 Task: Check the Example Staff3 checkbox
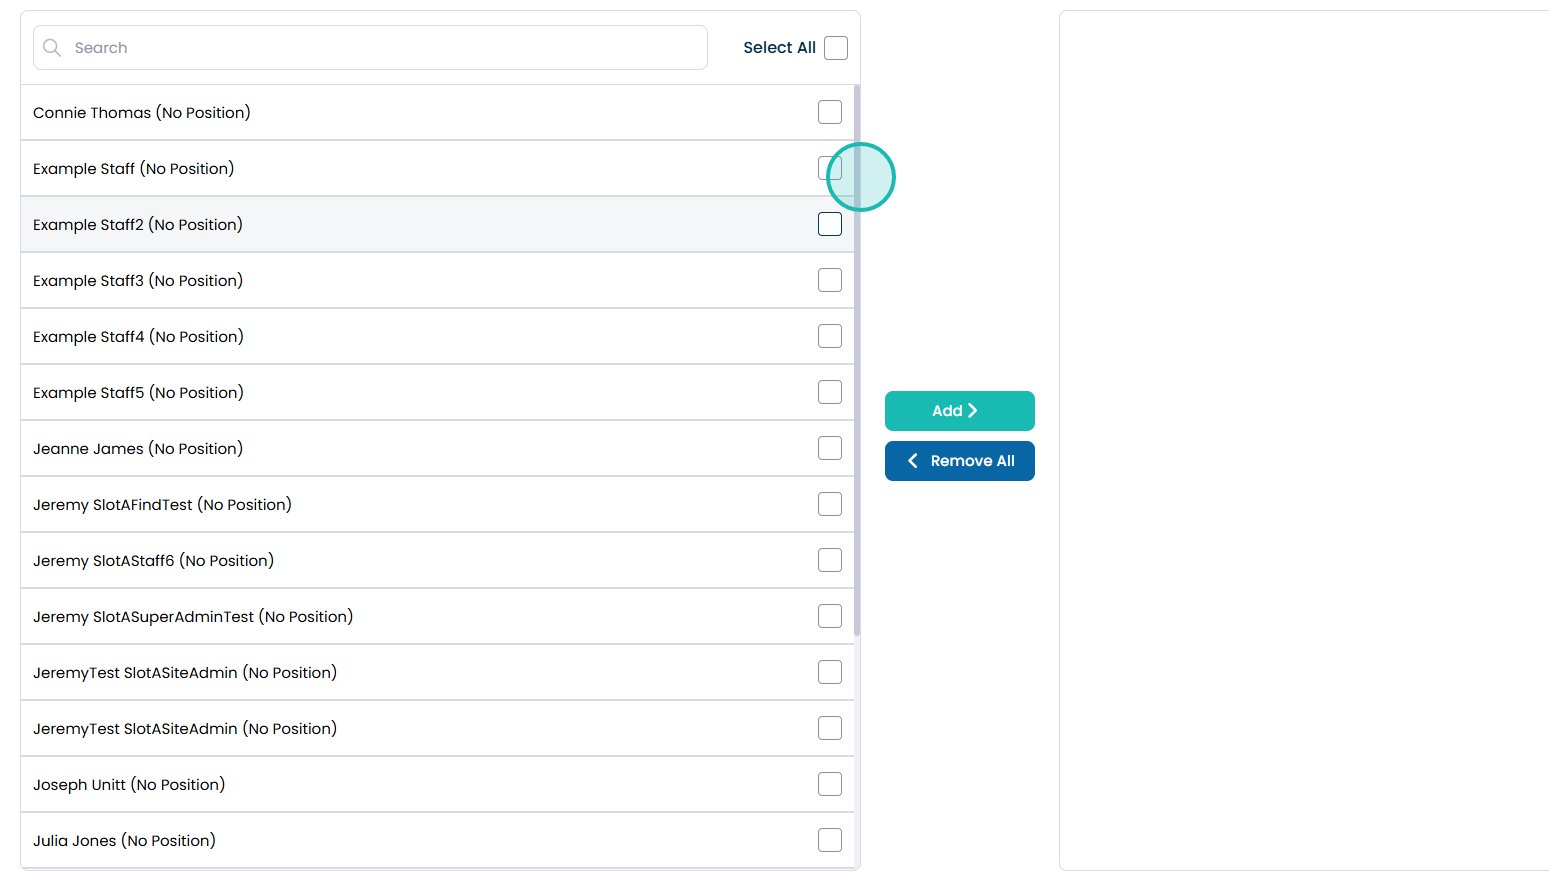coord(830,280)
